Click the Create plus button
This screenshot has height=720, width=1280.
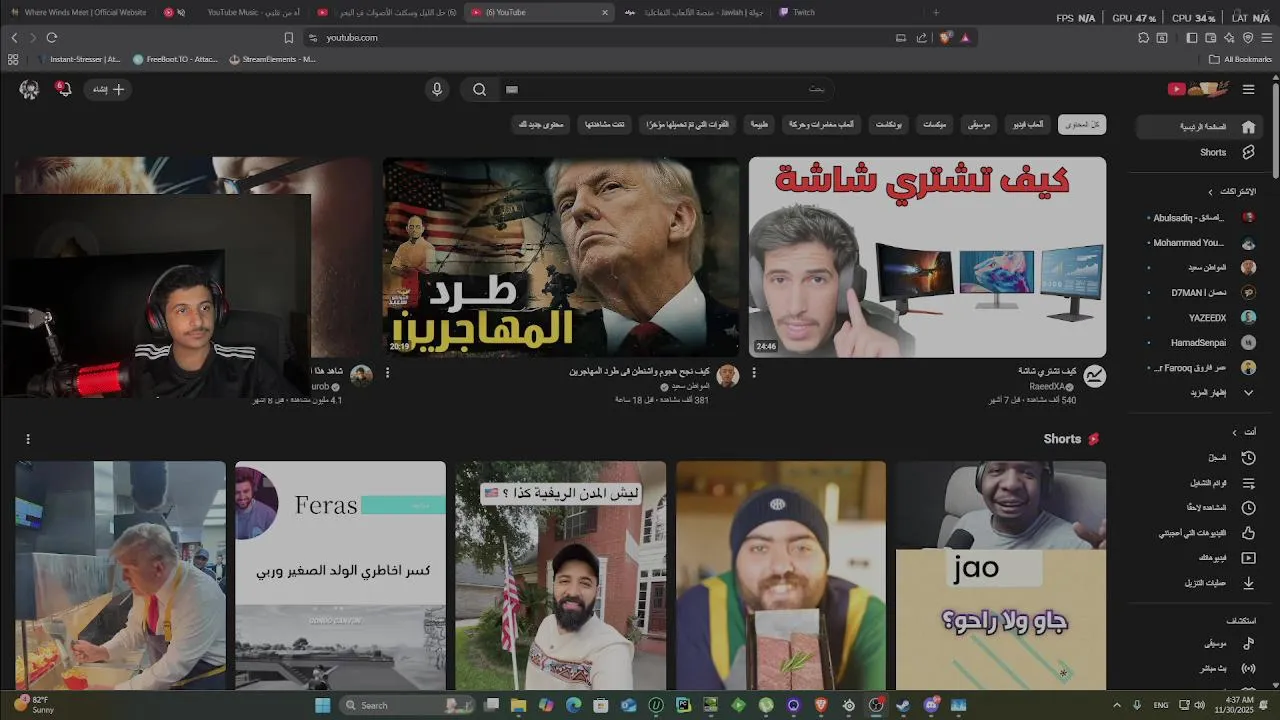click(109, 89)
